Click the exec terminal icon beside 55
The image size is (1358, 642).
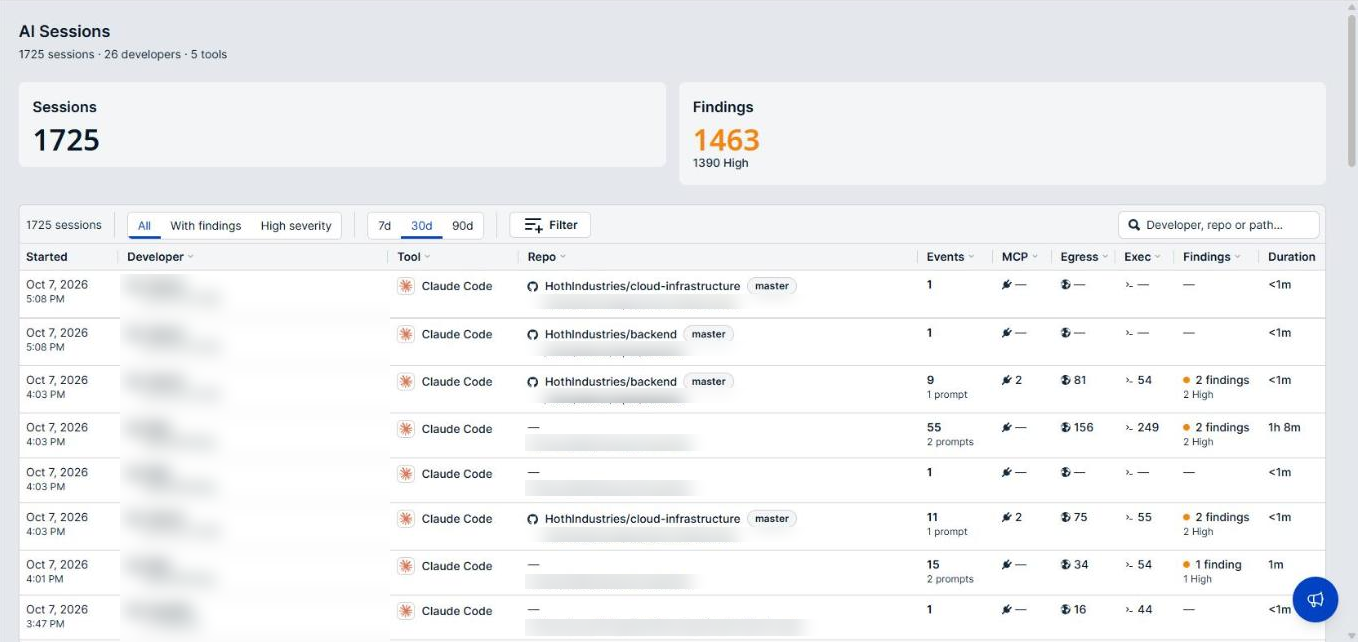[1129, 517]
